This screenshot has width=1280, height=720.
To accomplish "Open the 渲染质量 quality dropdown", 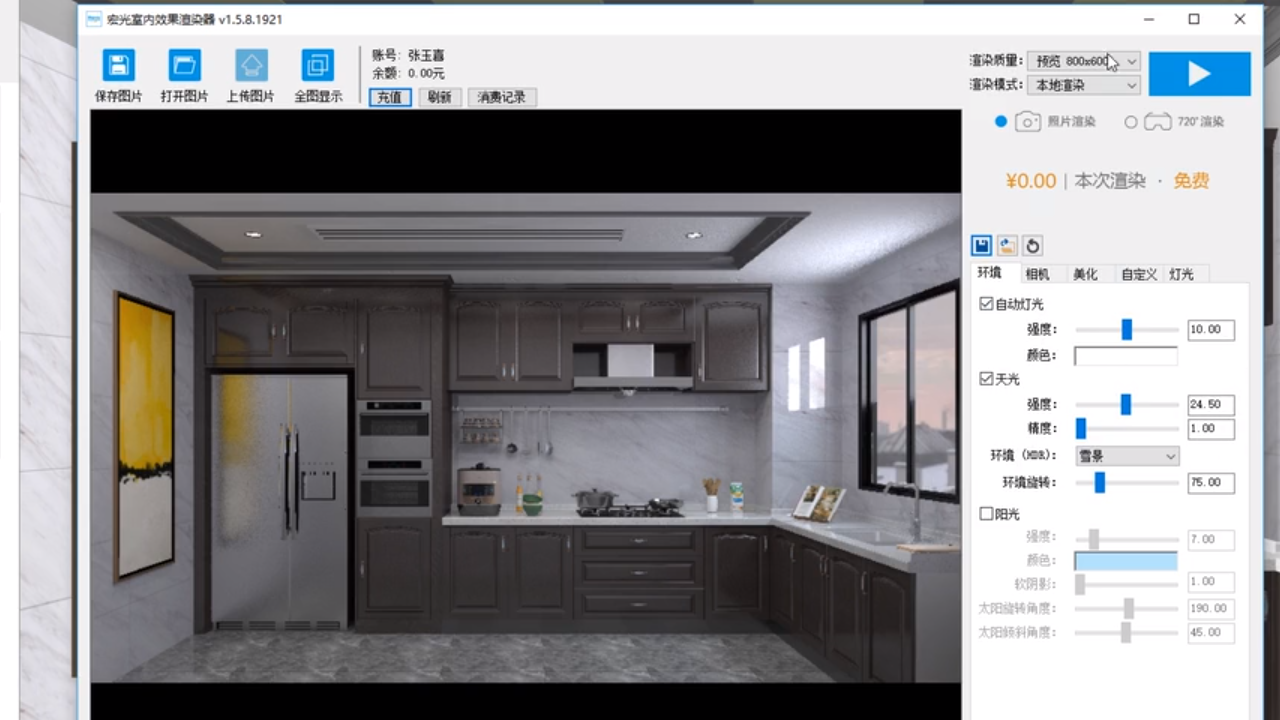I will [x=1084, y=61].
